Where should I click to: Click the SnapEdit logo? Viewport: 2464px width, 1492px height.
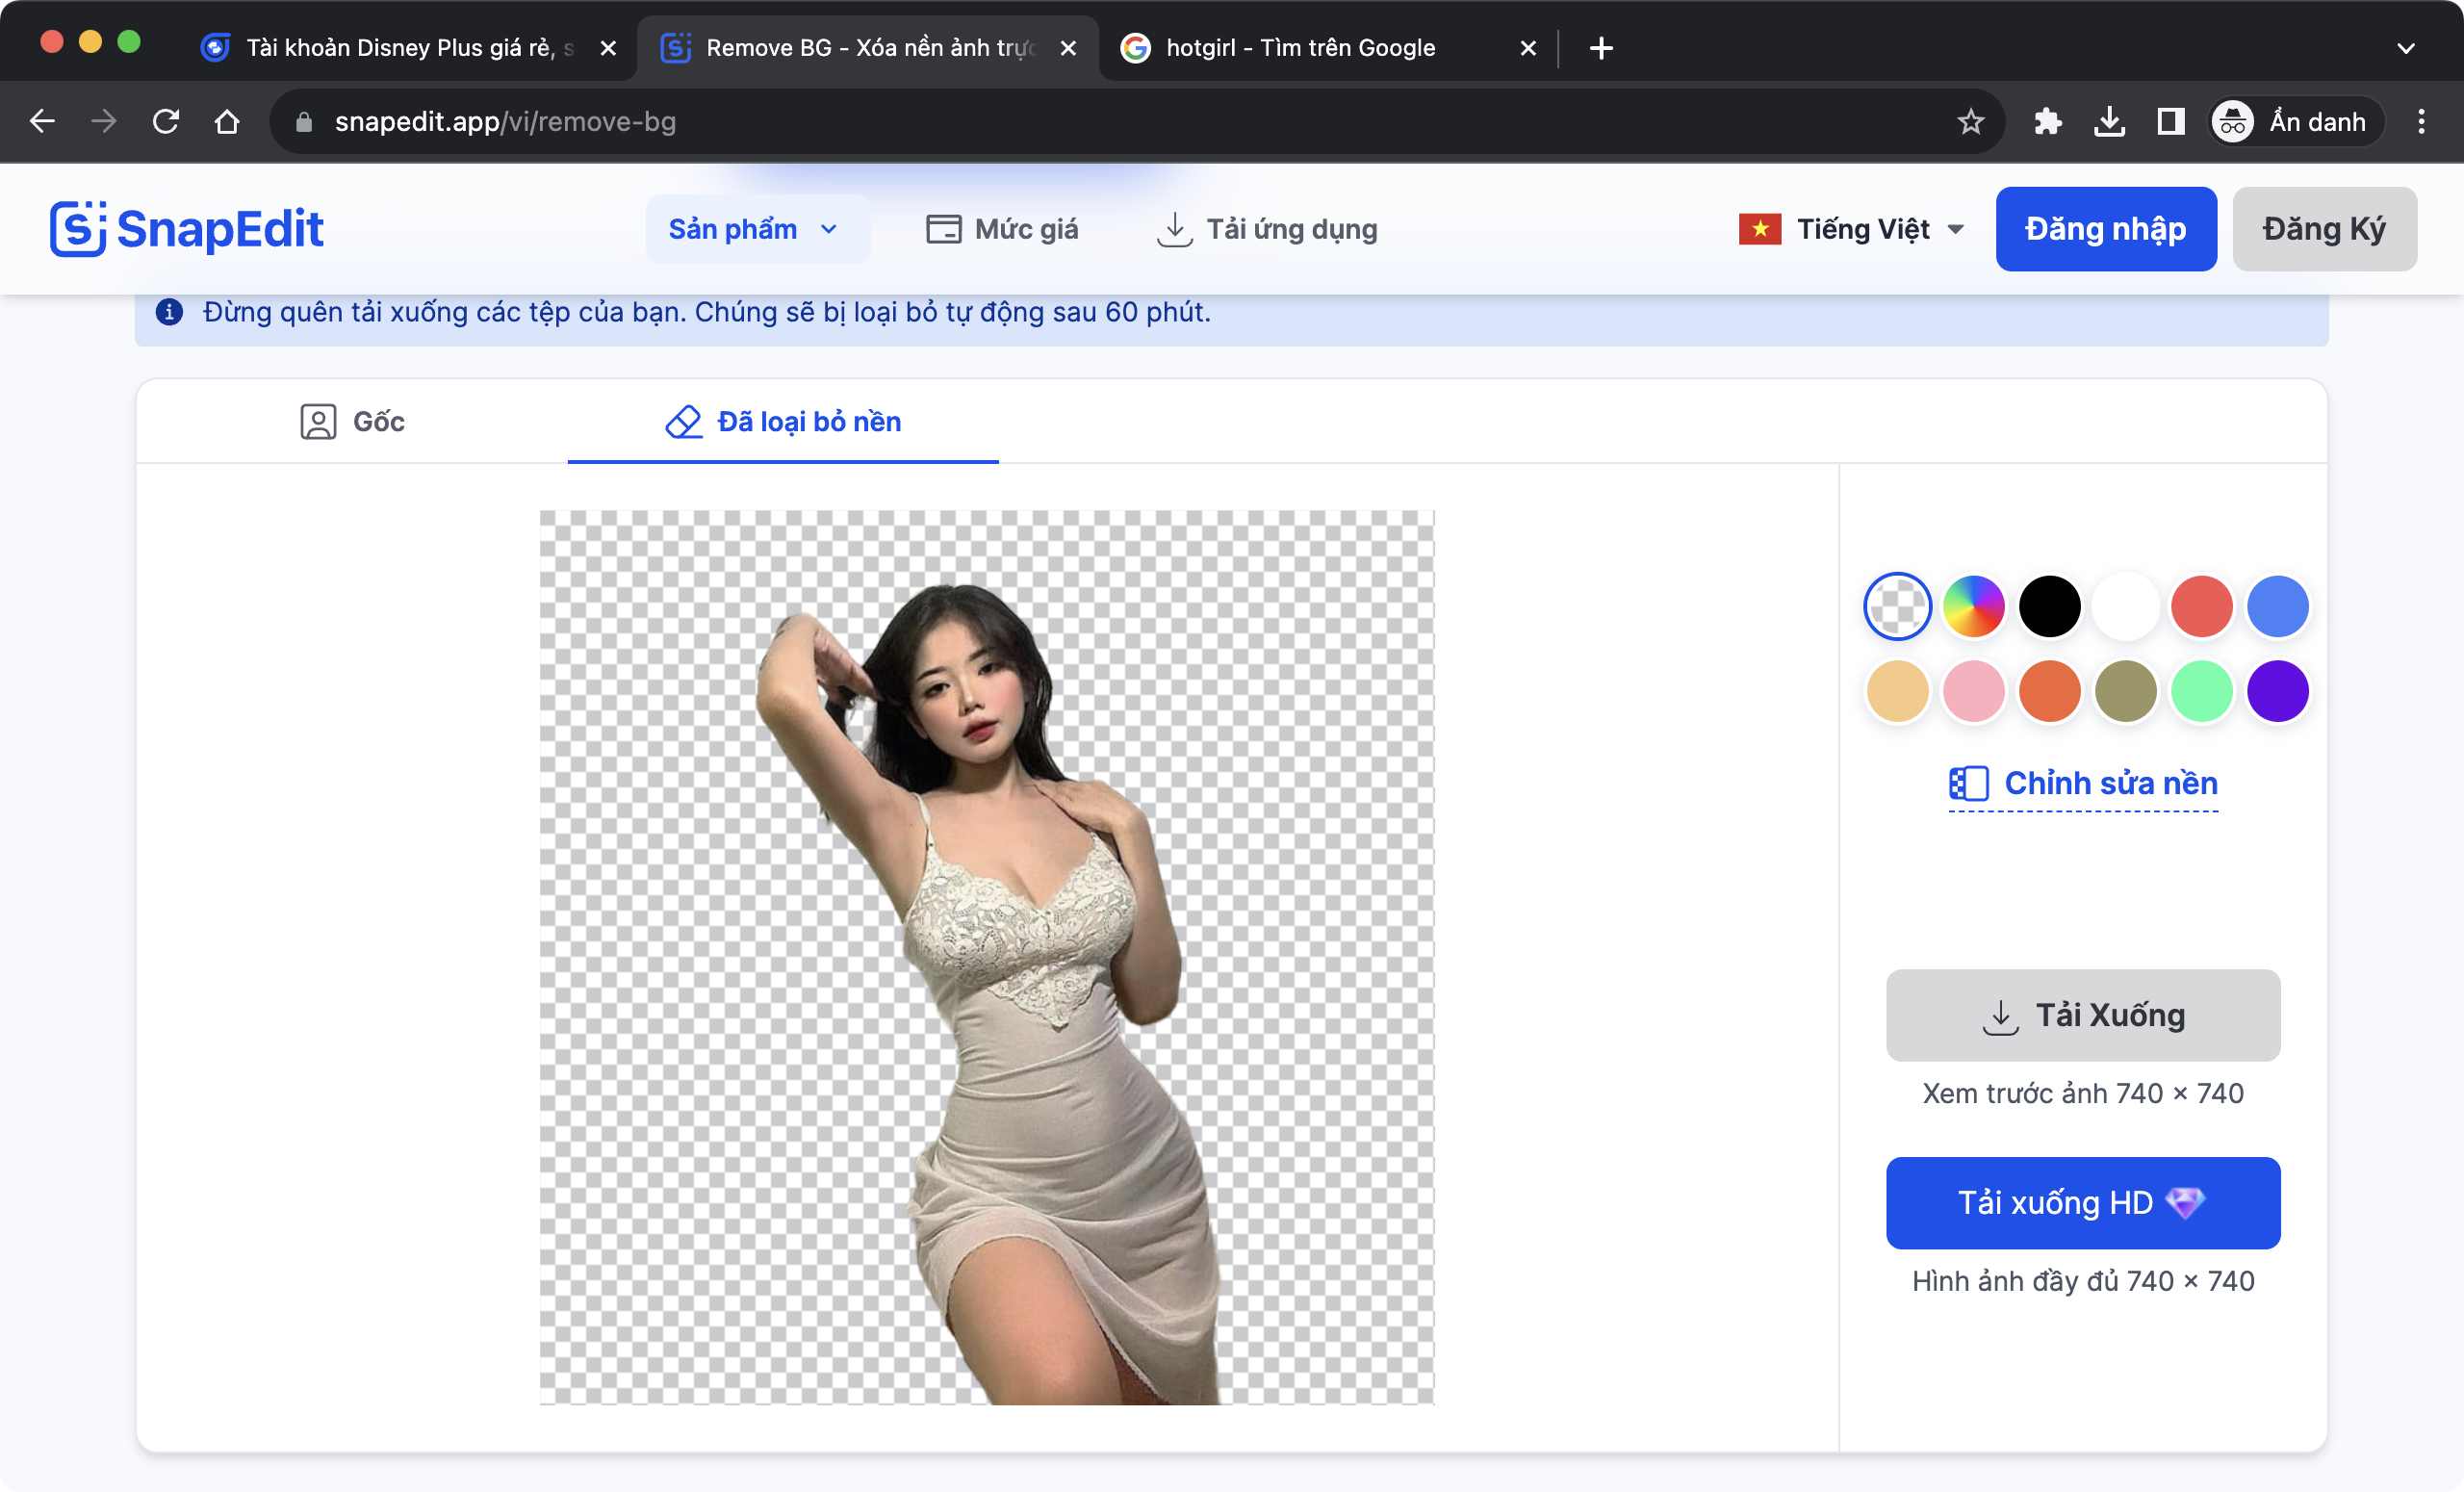tap(186, 229)
